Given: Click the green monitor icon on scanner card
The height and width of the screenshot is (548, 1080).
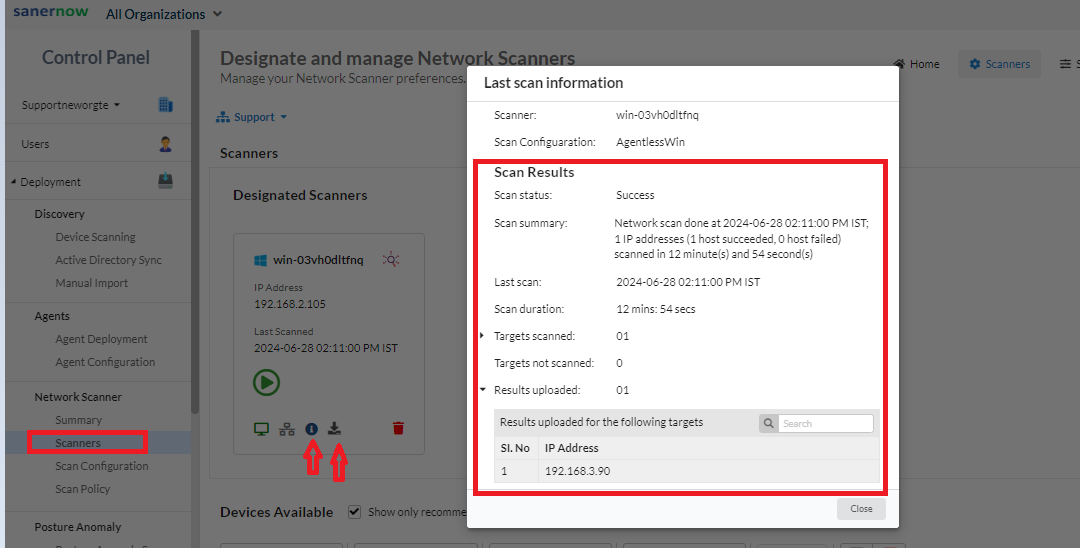Looking at the screenshot, I should click(261, 429).
